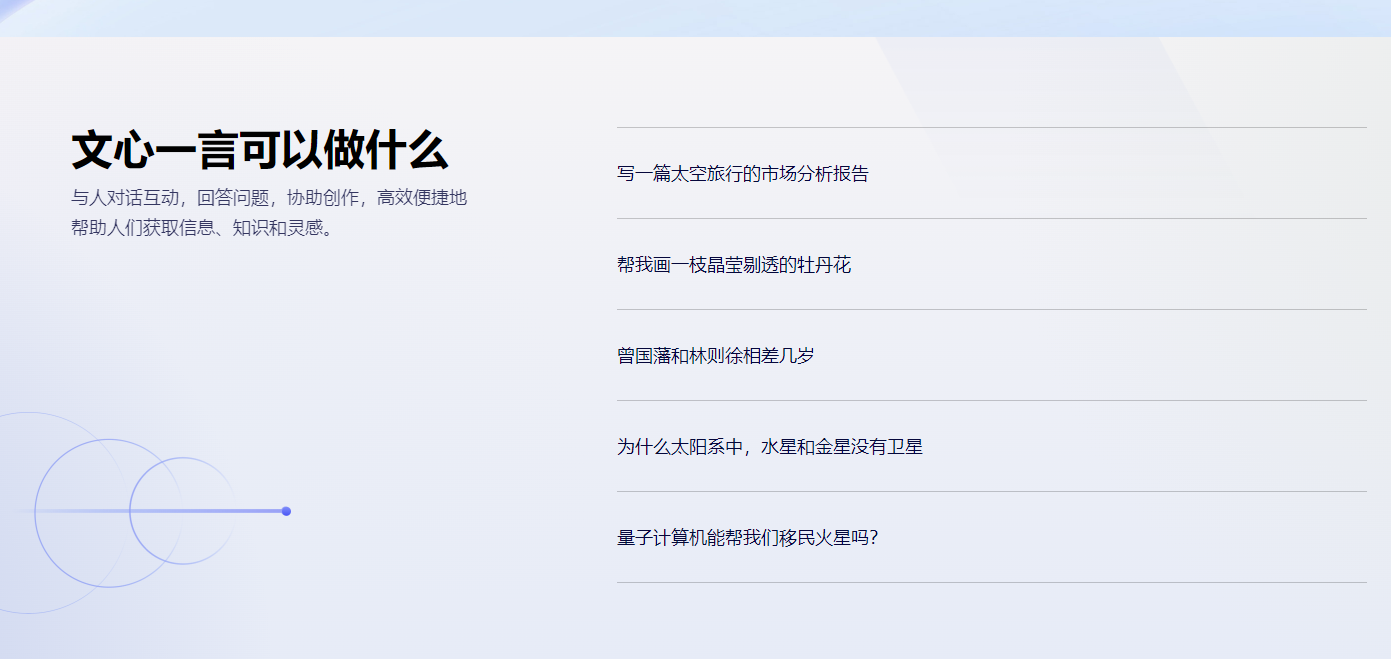Open the 量子计算机能帮我们移民火星吗 prompt

pos(747,538)
